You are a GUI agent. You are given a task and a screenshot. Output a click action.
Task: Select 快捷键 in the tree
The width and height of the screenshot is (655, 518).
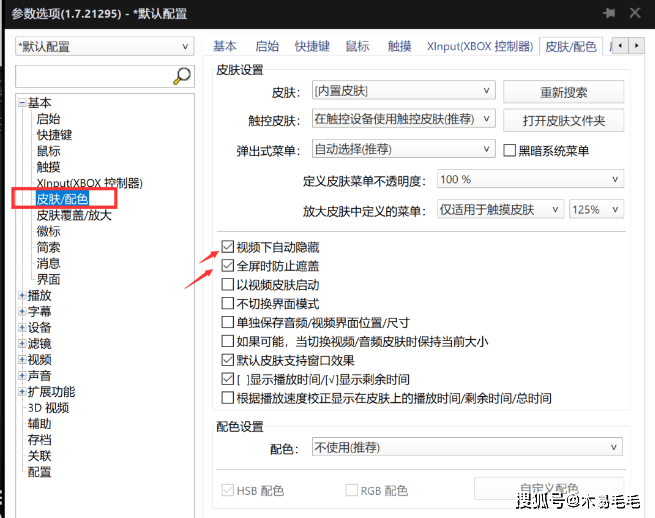click(x=54, y=135)
